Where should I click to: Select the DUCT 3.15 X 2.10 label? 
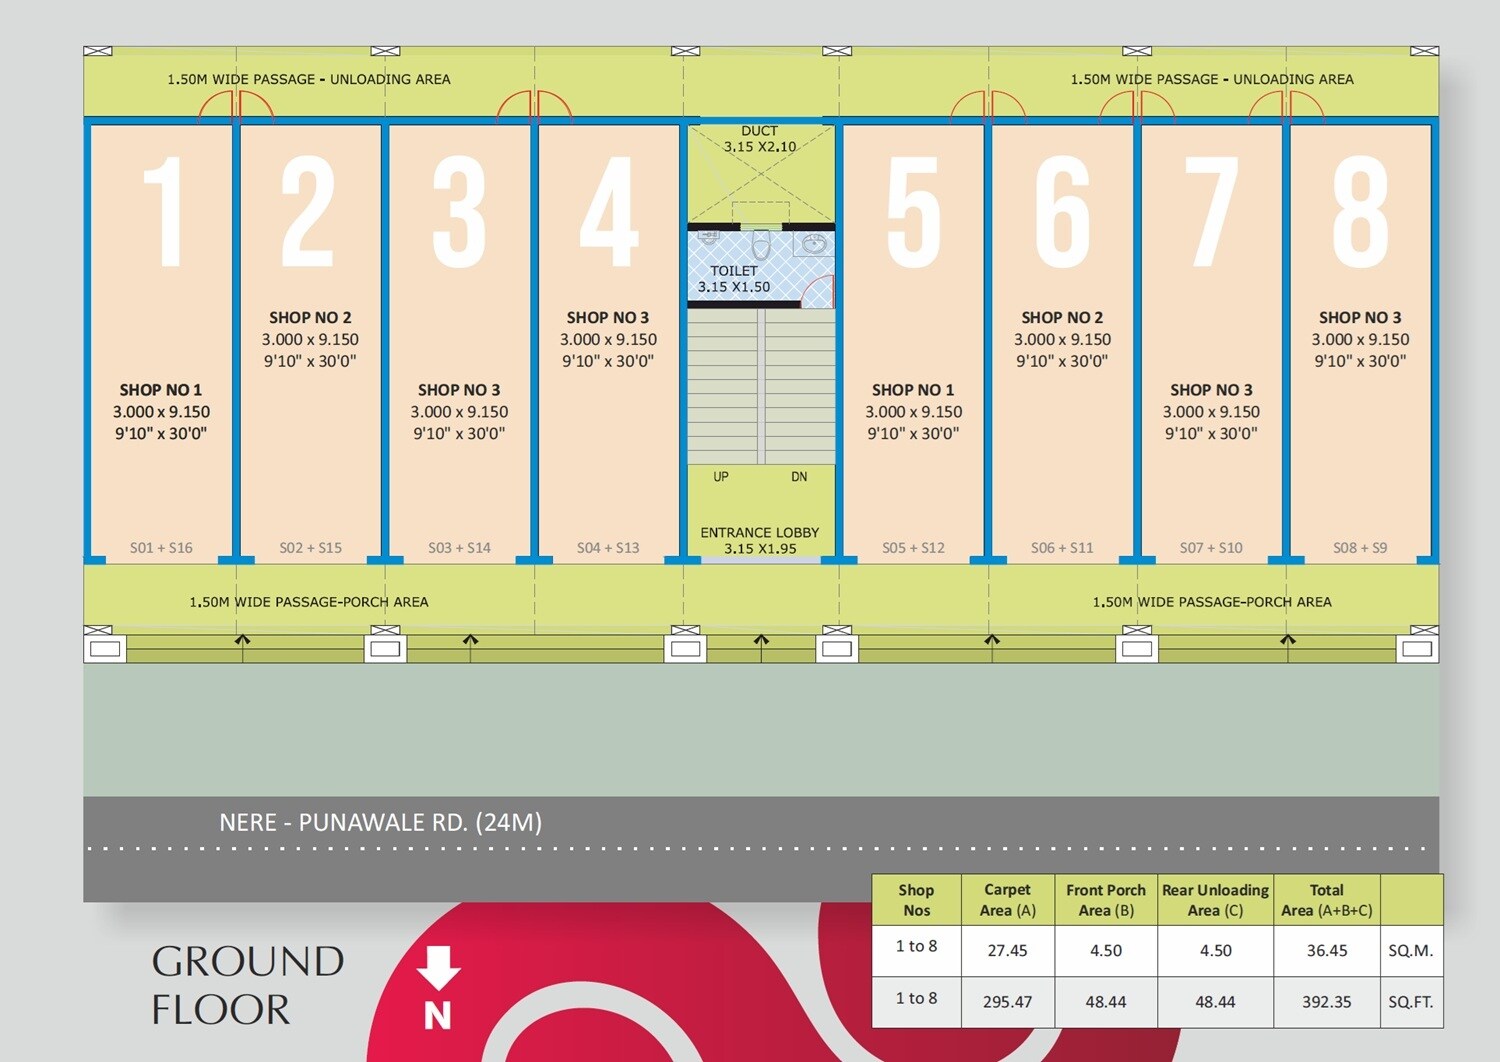point(759,137)
